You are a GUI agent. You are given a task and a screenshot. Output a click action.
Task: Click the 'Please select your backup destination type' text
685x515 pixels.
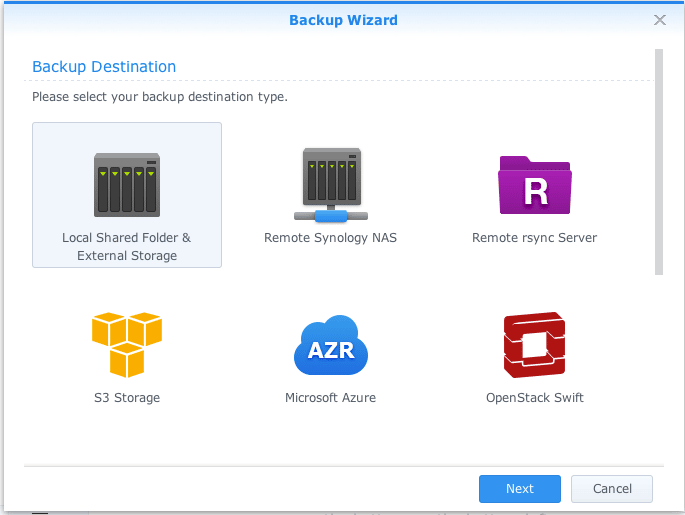click(160, 97)
